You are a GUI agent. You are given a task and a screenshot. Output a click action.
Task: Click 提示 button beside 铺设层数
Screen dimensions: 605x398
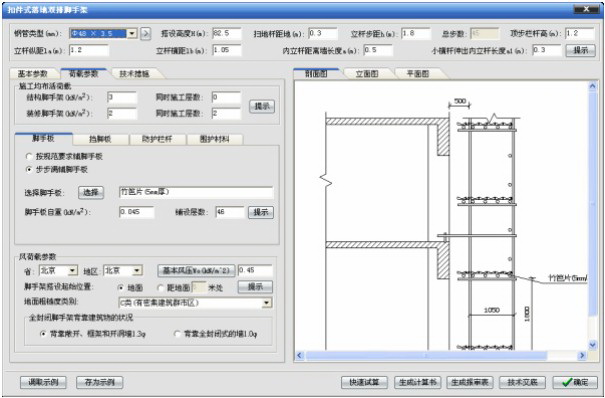(x=261, y=212)
